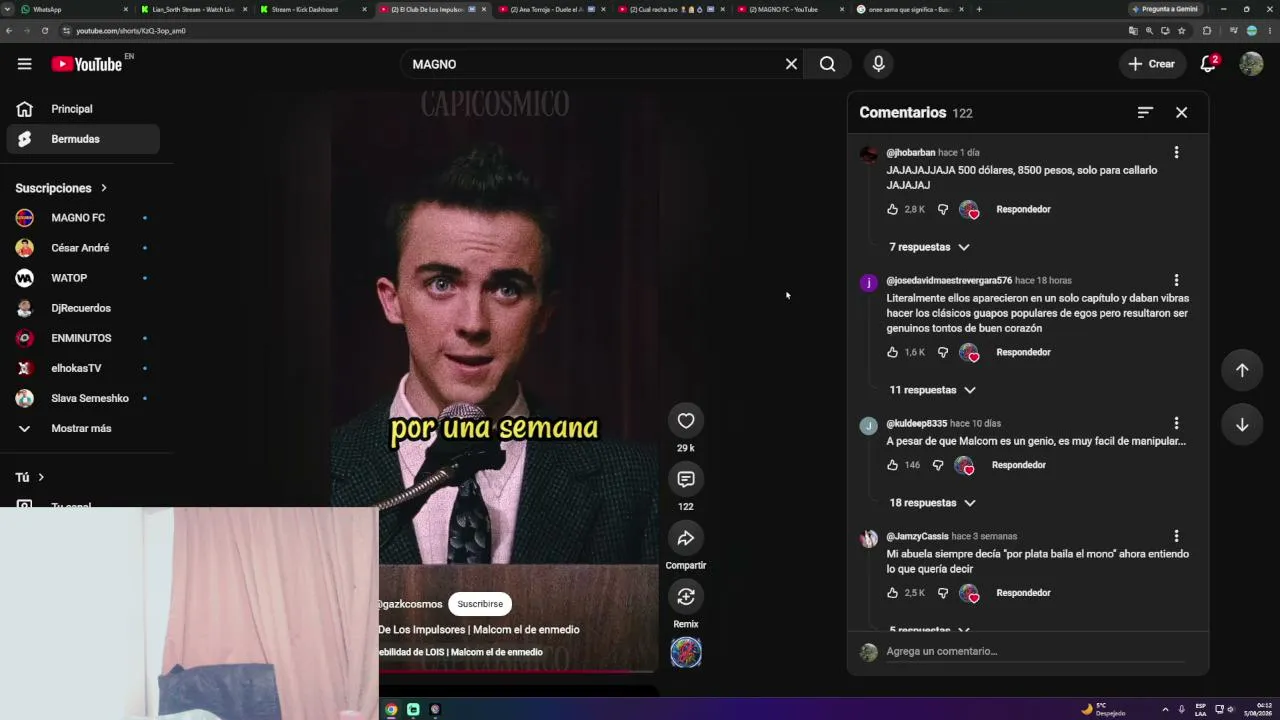The image size is (1280, 720).
Task: Like the Short with the heart
Action: click(686, 421)
